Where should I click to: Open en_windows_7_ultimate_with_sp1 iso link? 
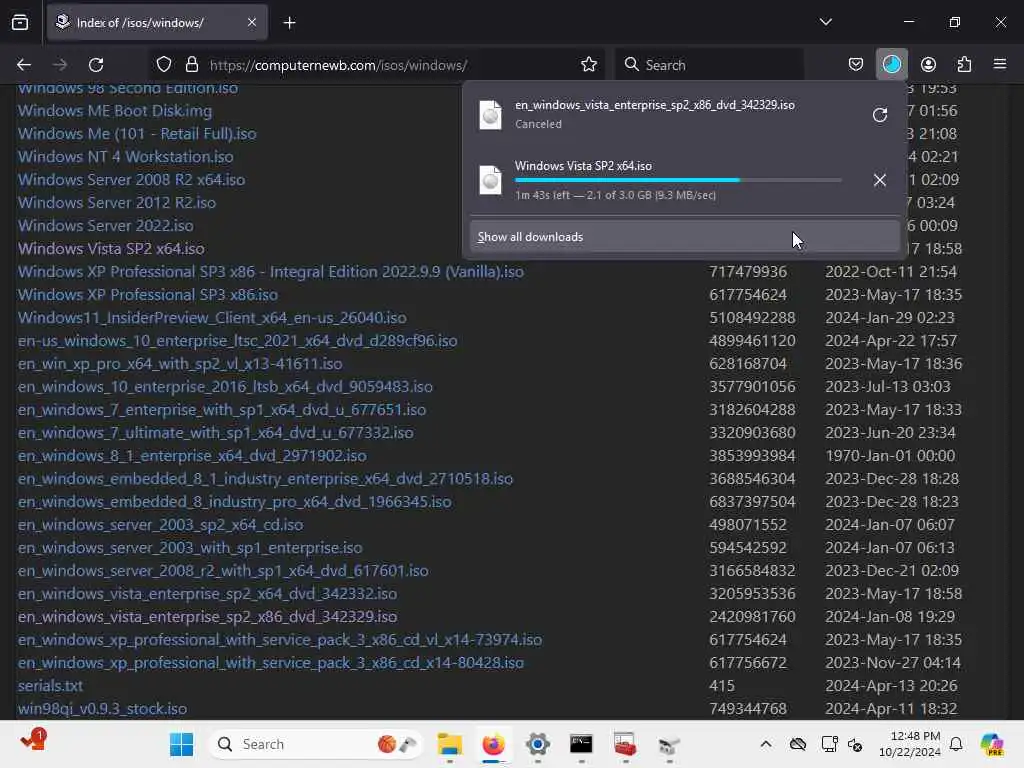[x=216, y=433]
